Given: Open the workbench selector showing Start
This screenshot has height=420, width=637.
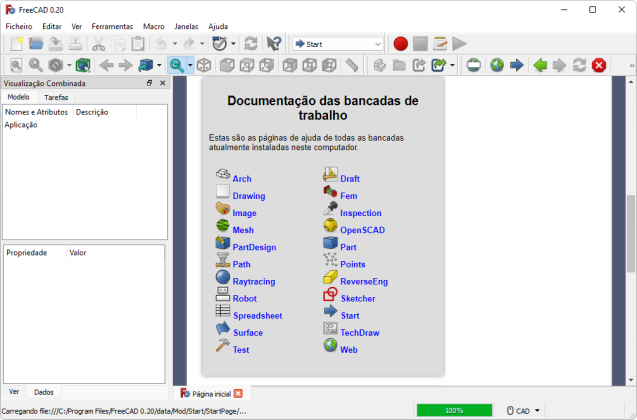Looking at the screenshot, I should click(338, 44).
